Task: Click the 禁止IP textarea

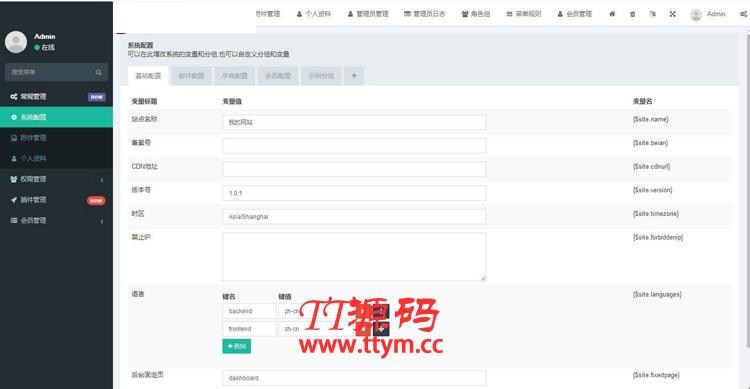Action: click(354, 257)
